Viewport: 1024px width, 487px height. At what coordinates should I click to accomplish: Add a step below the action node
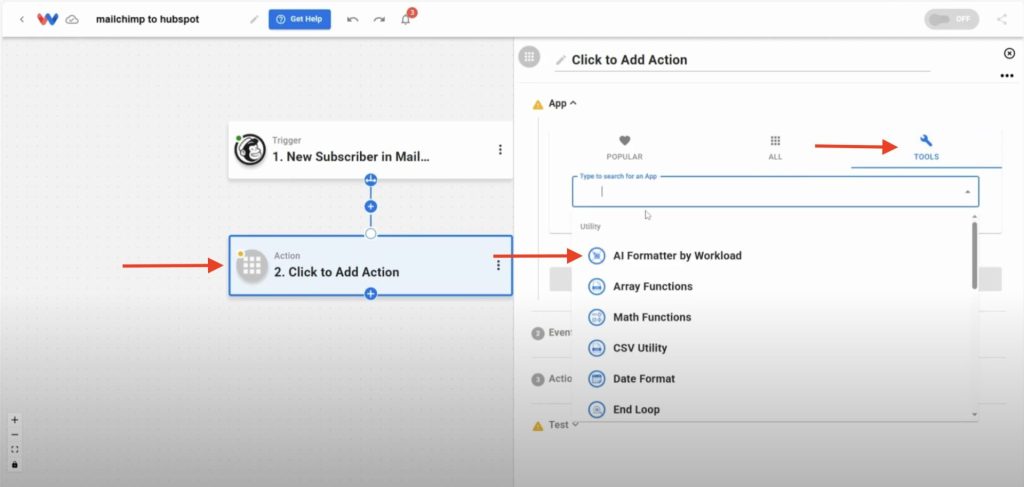coord(371,294)
